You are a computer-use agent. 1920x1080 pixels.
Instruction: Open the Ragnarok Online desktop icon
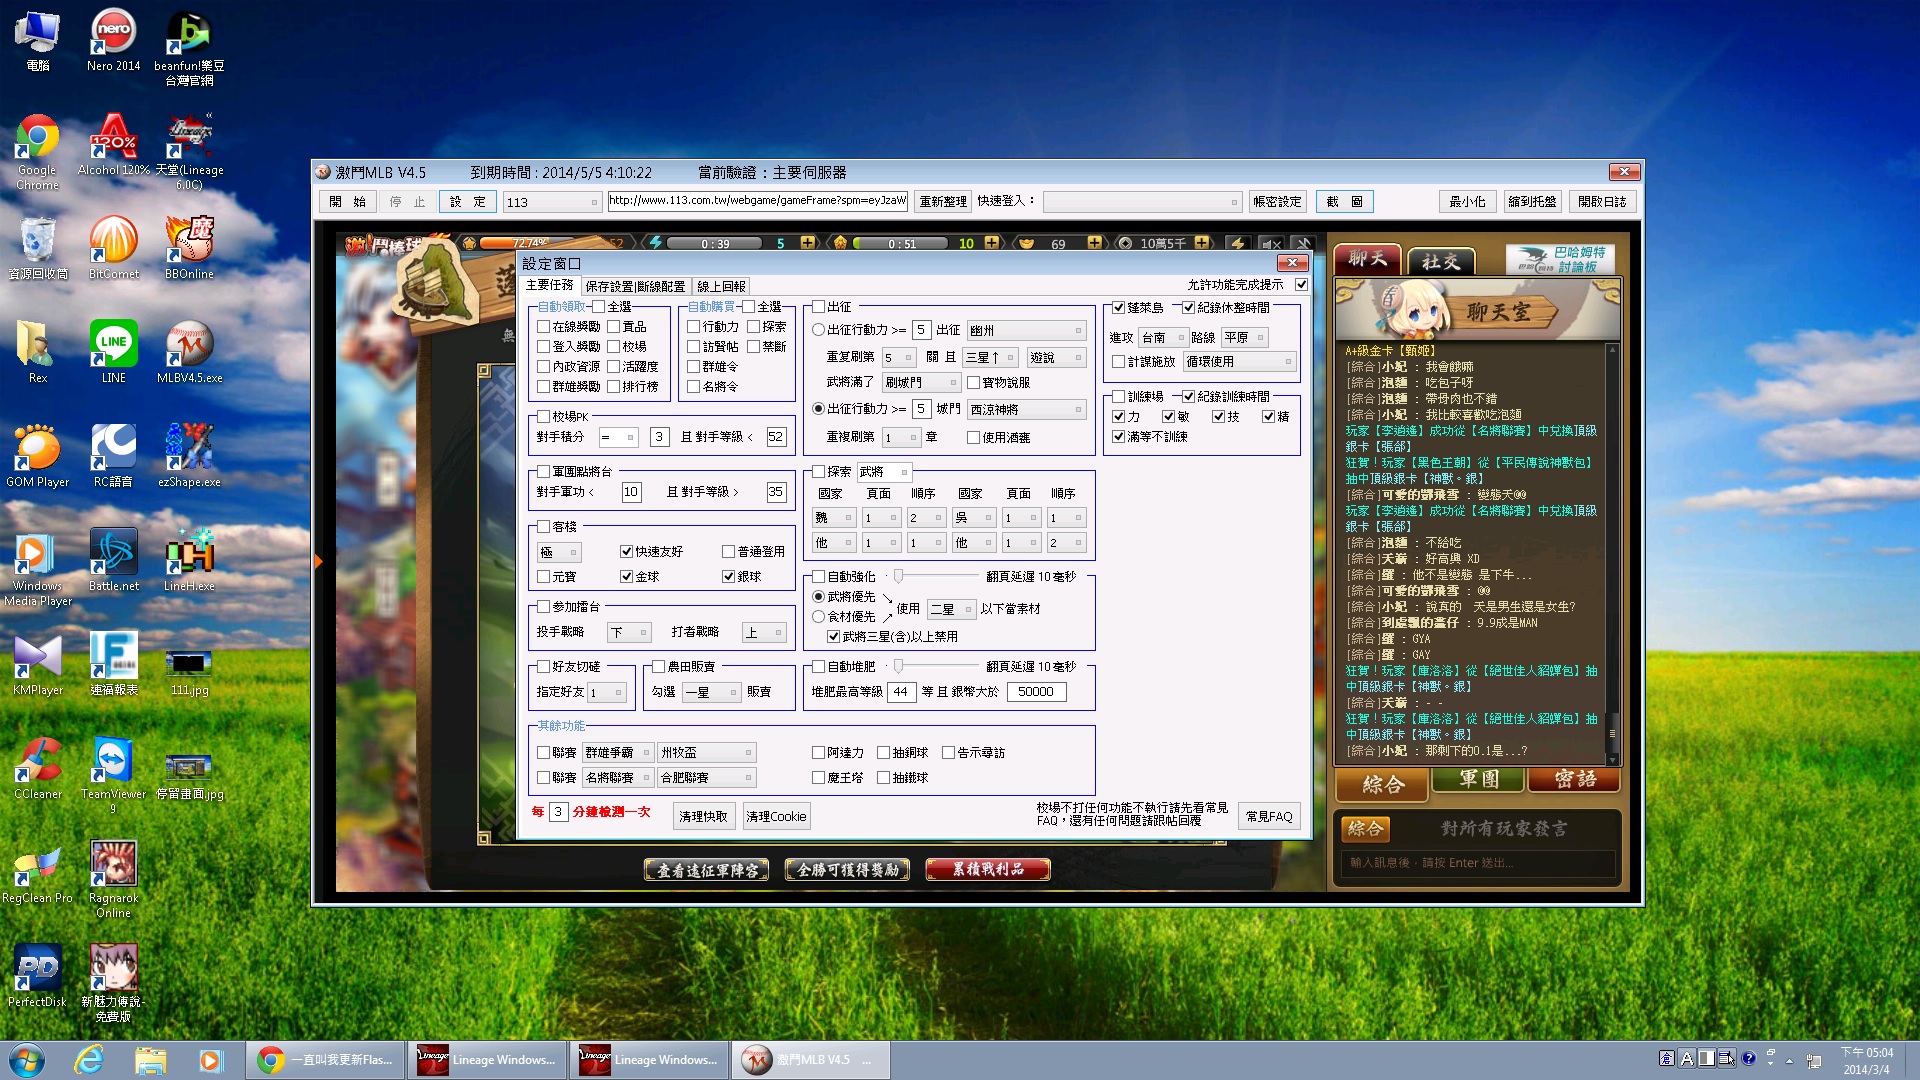coord(113,879)
